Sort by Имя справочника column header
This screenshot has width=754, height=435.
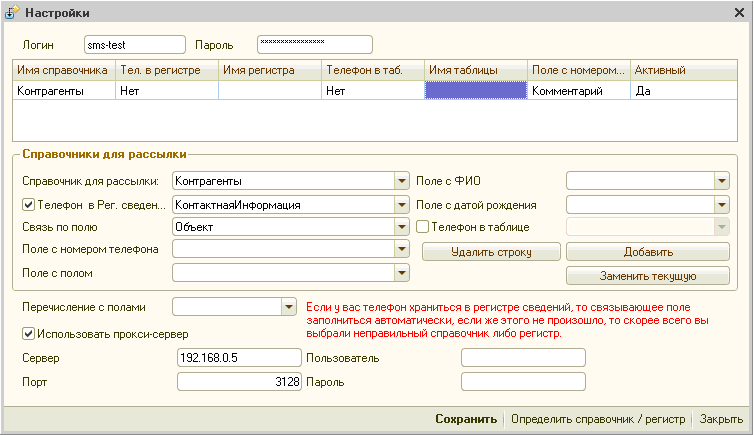[62, 70]
